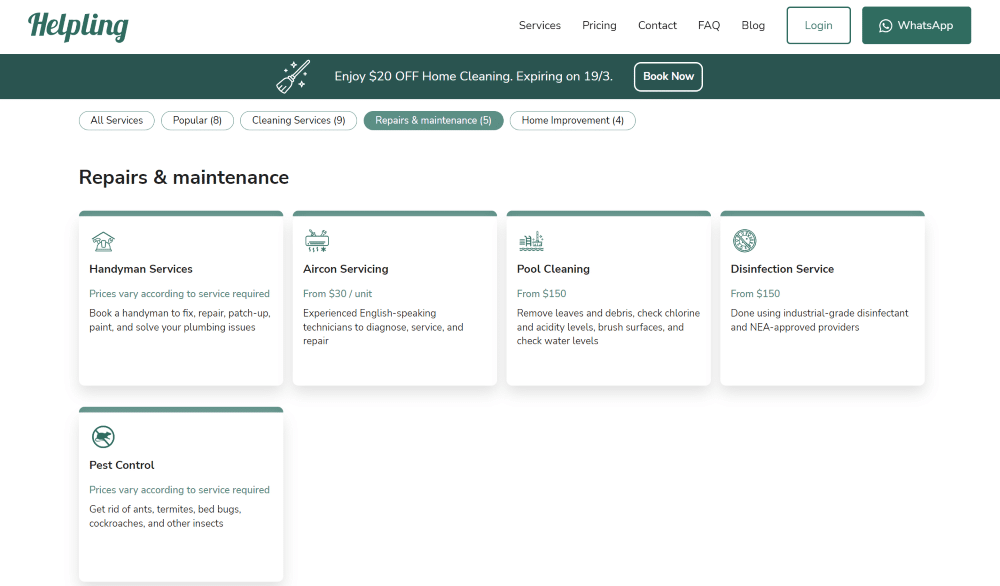Click the Helpling logo
The height and width of the screenshot is (586, 1000).
pos(78,26)
